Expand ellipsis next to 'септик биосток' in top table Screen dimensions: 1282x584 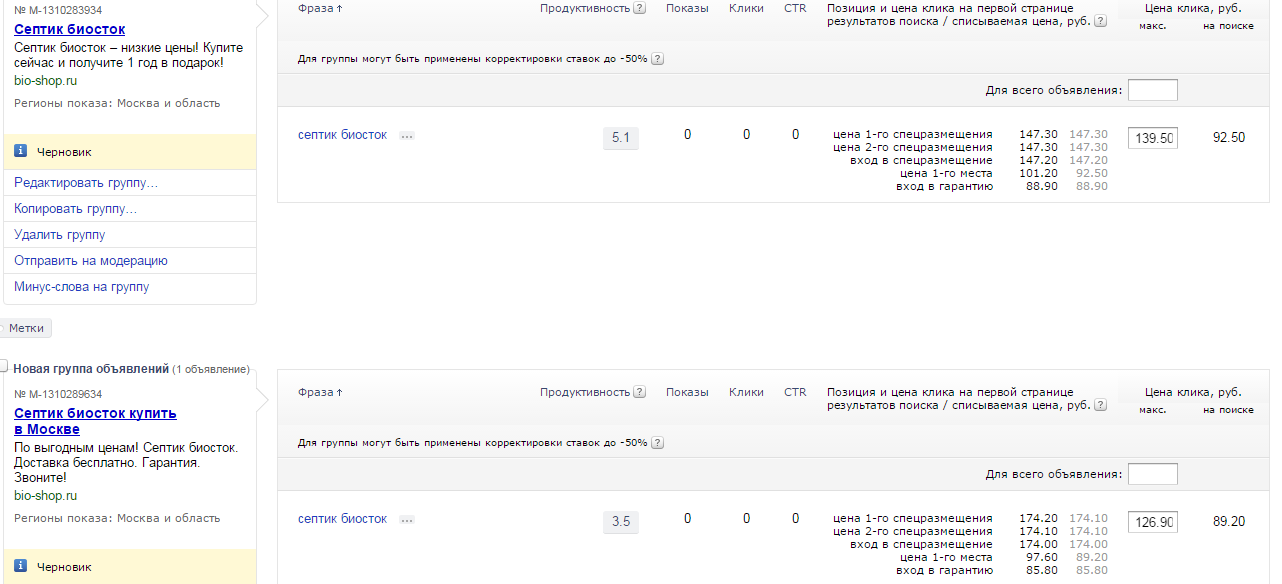(x=407, y=136)
